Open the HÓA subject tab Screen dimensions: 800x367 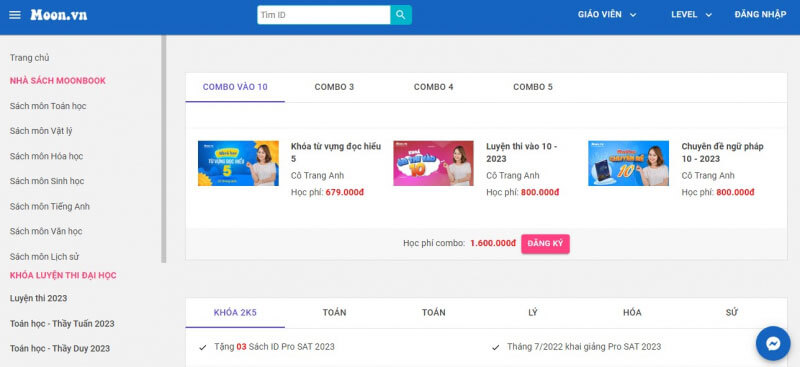pyautogui.click(x=632, y=313)
